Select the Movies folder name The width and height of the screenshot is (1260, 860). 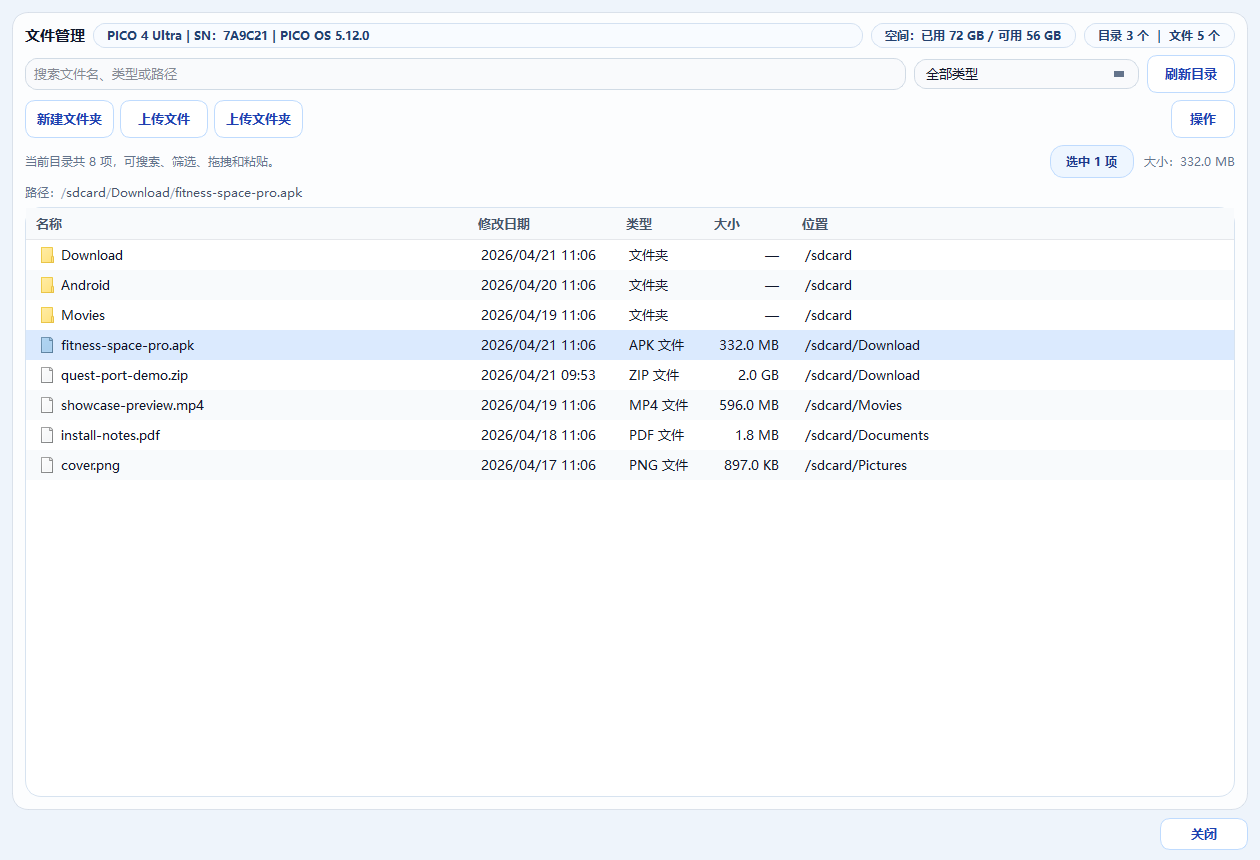pyautogui.click(x=83, y=315)
